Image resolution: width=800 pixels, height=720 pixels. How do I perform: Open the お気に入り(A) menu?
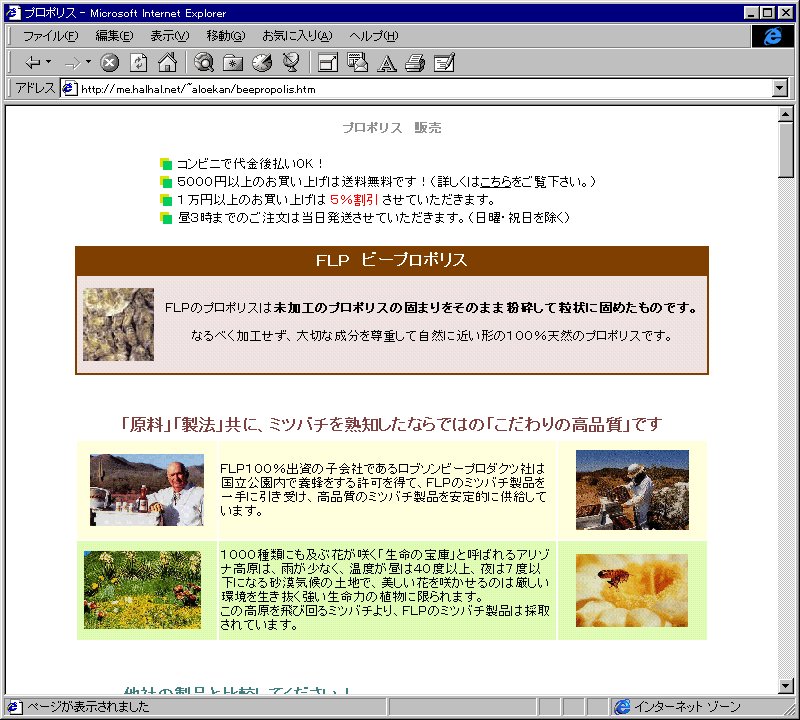[x=297, y=36]
